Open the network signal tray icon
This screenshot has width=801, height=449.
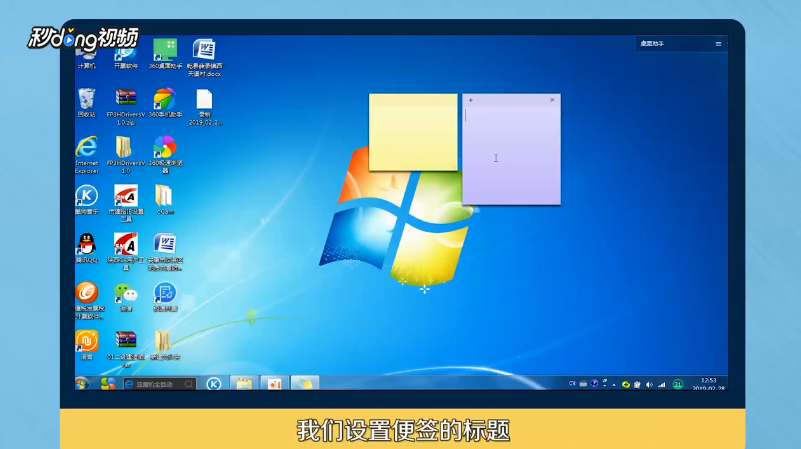662,385
